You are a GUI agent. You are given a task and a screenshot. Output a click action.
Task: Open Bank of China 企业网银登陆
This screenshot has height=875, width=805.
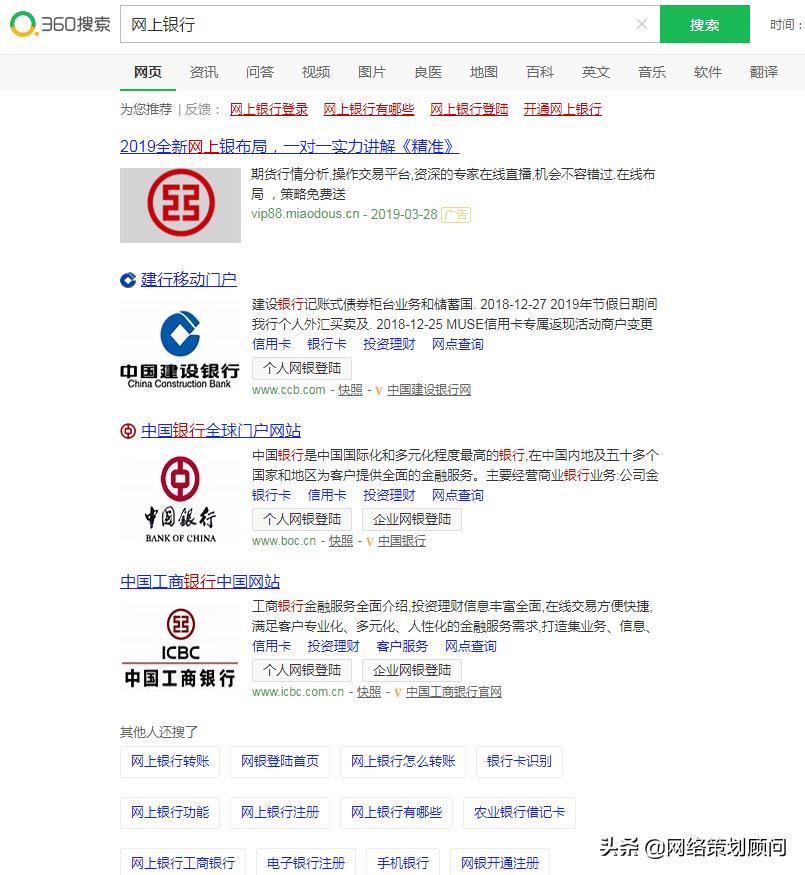[x=412, y=520]
